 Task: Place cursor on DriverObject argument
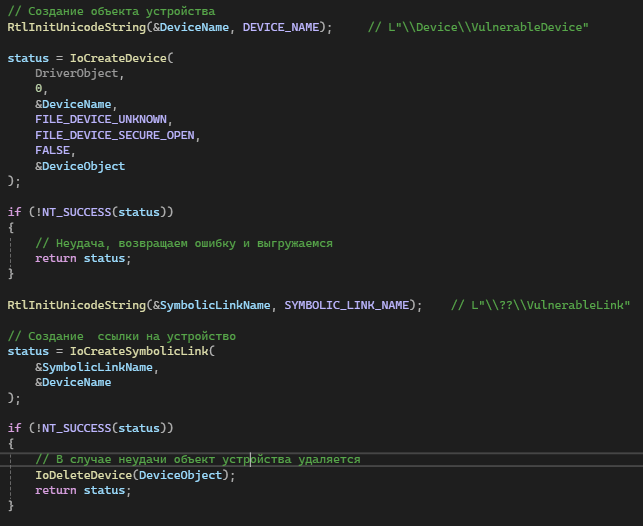click(x=80, y=74)
